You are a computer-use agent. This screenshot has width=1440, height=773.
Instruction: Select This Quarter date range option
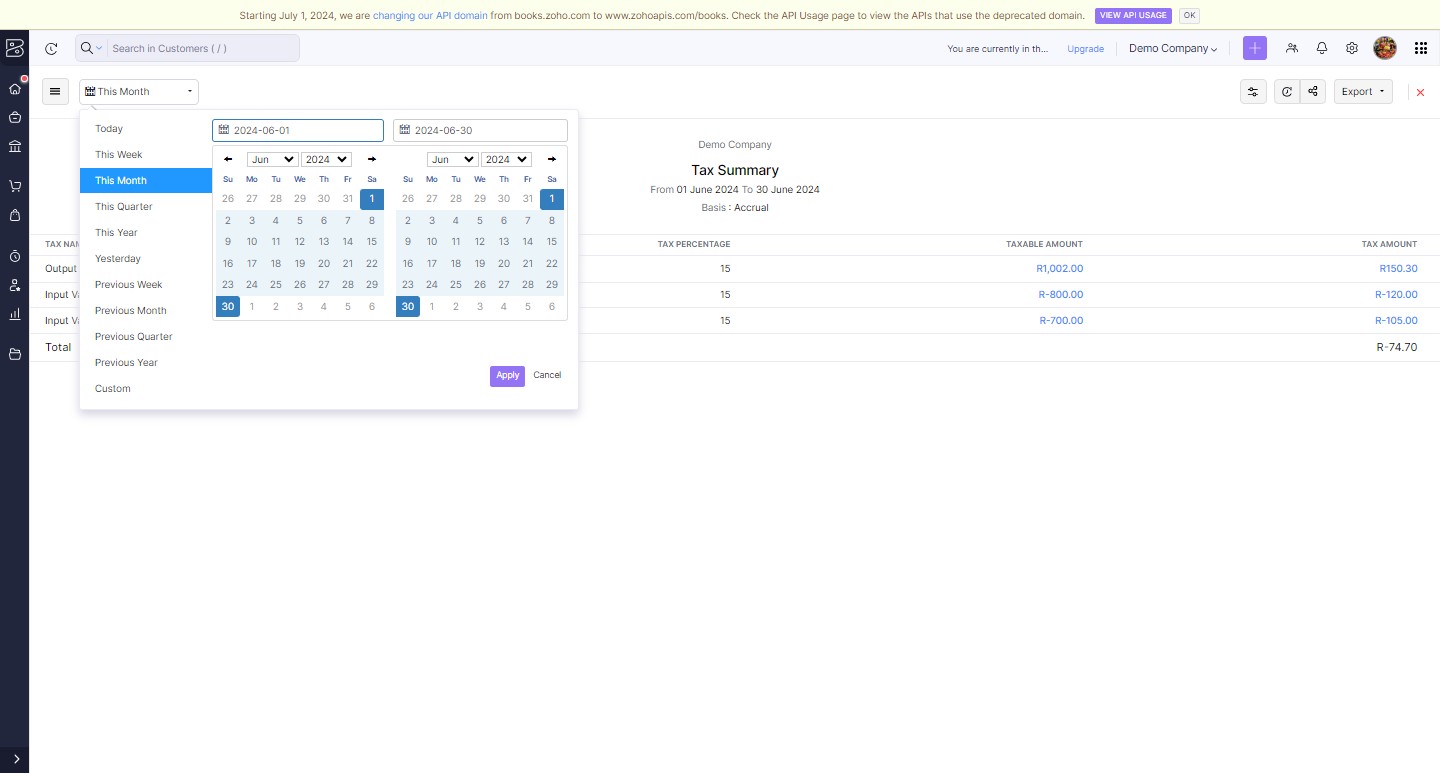point(123,206)
